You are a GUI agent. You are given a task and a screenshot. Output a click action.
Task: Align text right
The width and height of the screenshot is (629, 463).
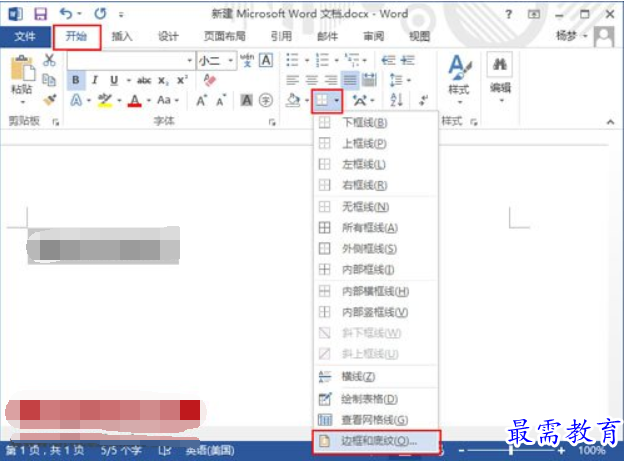(x=331, y=80)
